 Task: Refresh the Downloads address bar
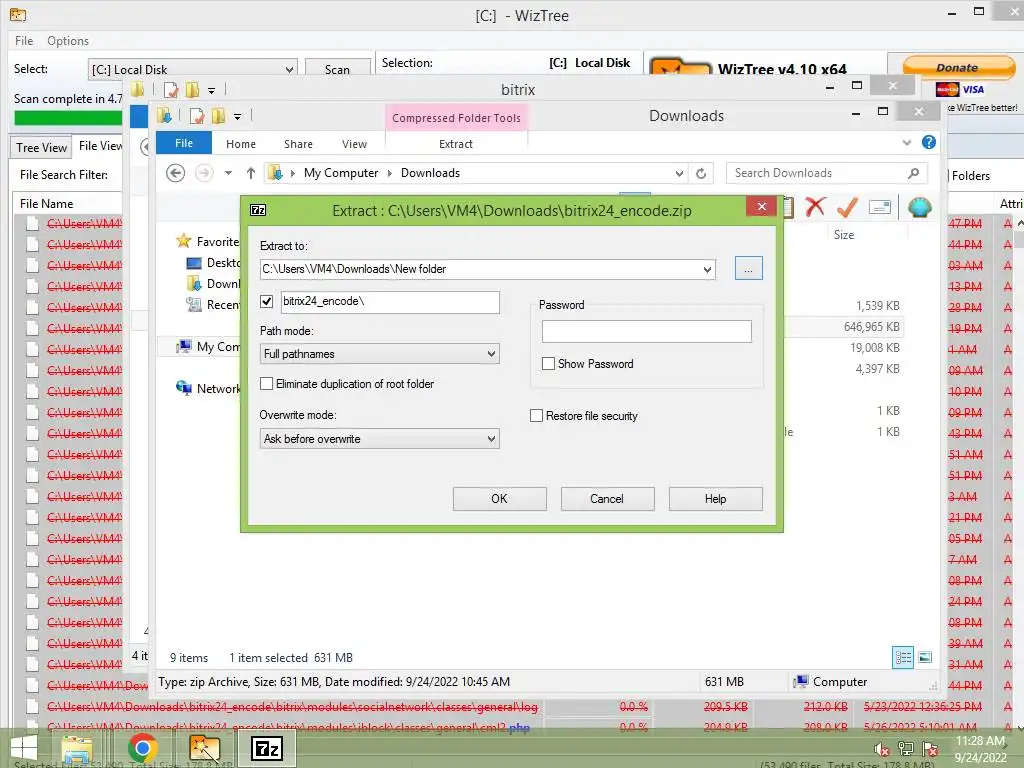click(701, 173)
